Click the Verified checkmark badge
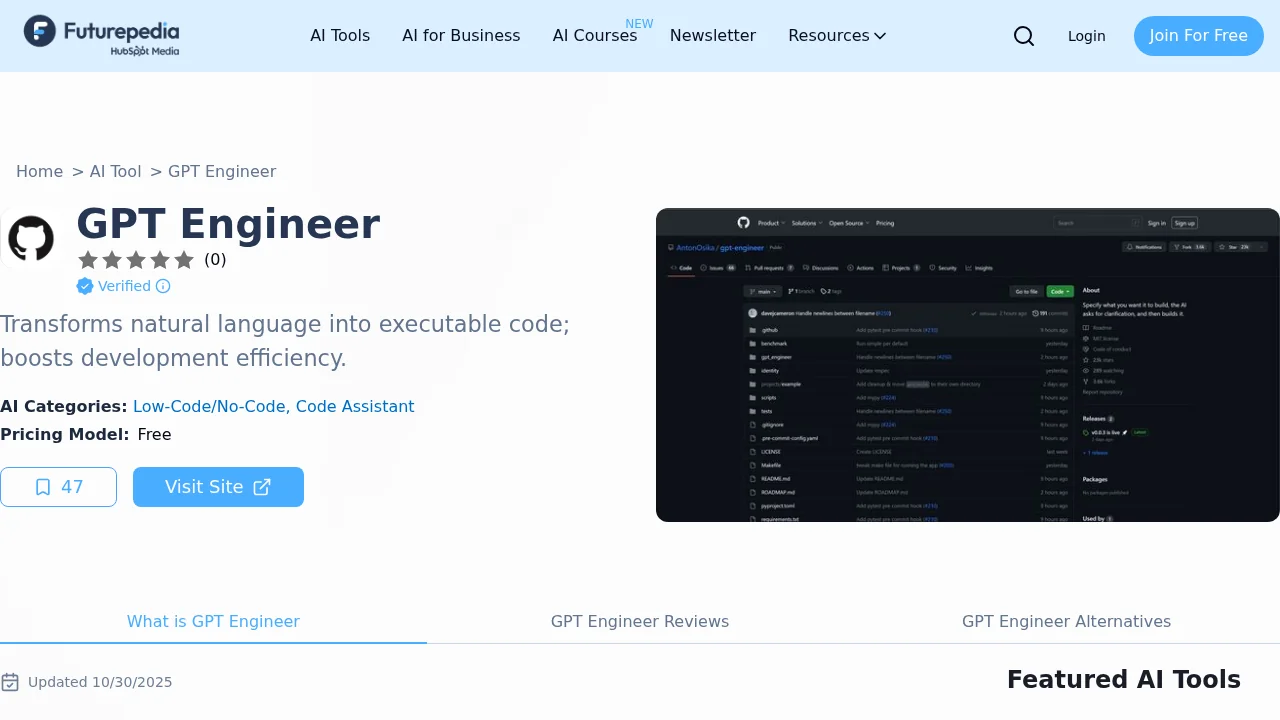This screenshot has height=720, width=1280. [x=85, y=286]
